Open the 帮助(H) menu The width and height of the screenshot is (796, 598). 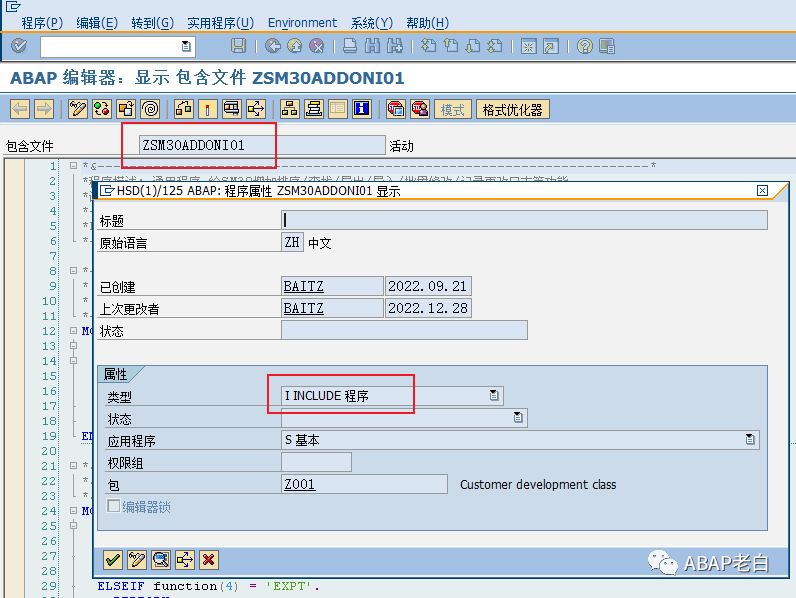pos(427,23)
